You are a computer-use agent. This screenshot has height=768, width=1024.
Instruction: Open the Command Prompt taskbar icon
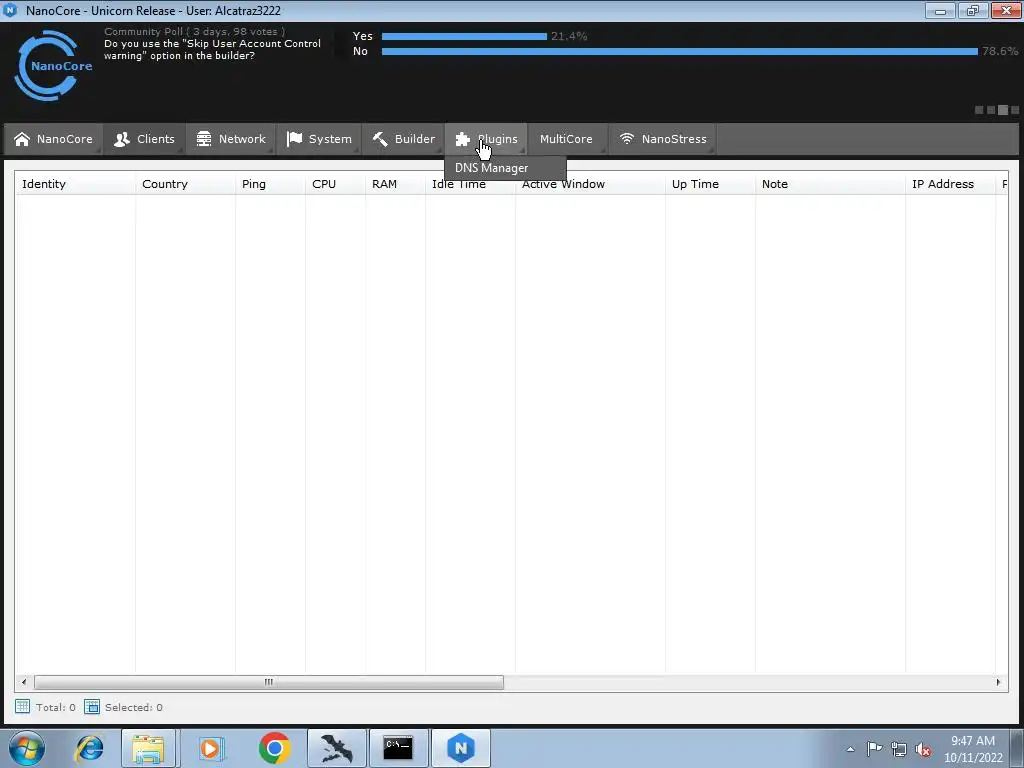(x=398, y=748)
